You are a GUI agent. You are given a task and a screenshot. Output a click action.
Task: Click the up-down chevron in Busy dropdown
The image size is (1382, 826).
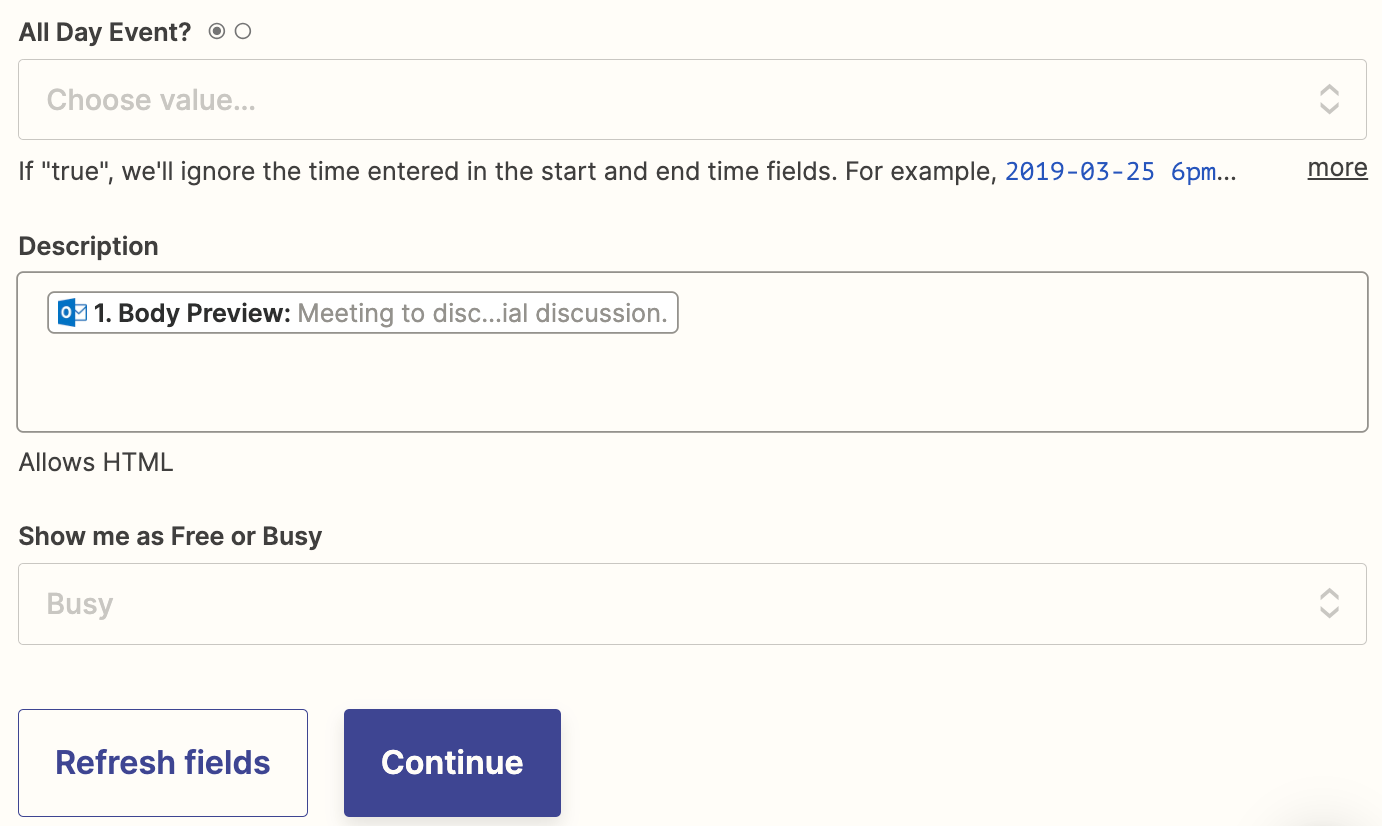(x=1329, y=603)
